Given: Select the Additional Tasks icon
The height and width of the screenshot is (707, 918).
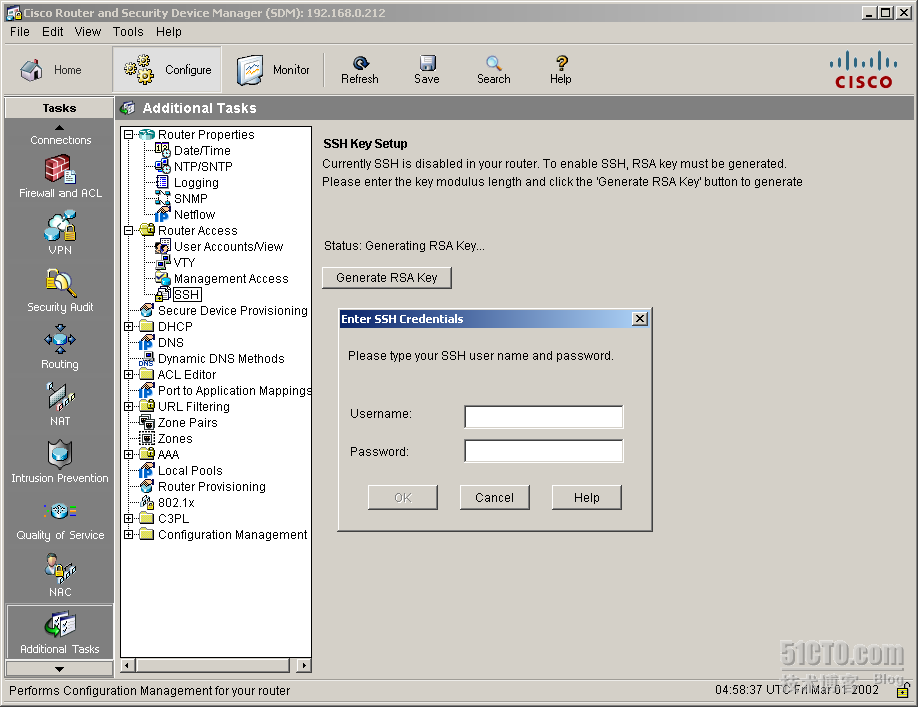Looking at the screenshot, I should click(60, 624).
